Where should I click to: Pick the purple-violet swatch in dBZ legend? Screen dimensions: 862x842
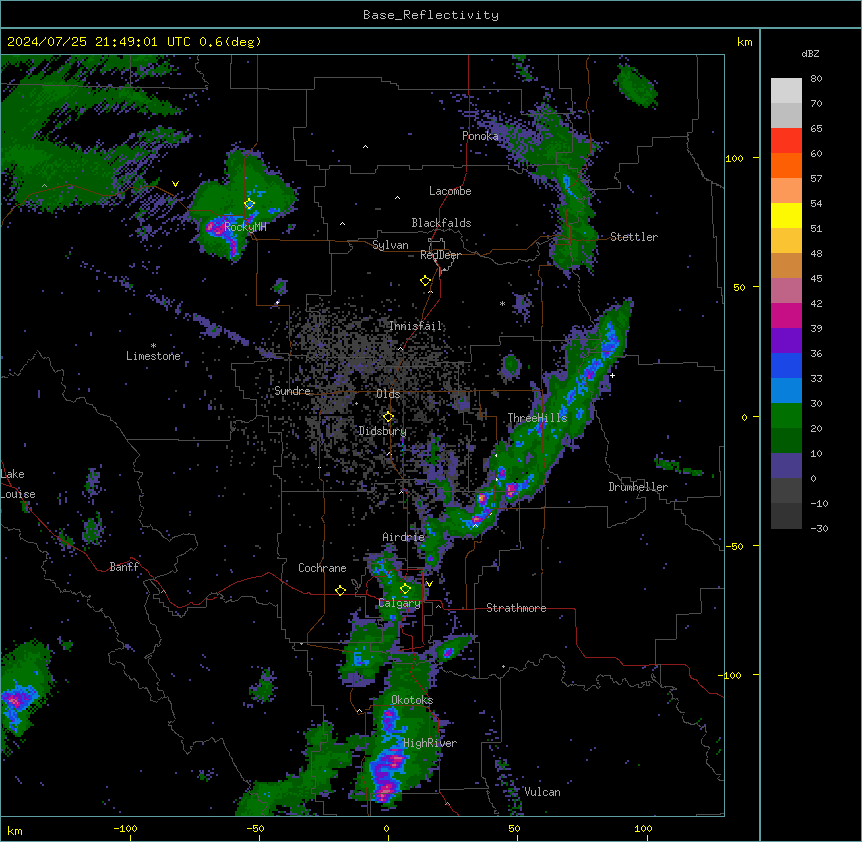786,341
